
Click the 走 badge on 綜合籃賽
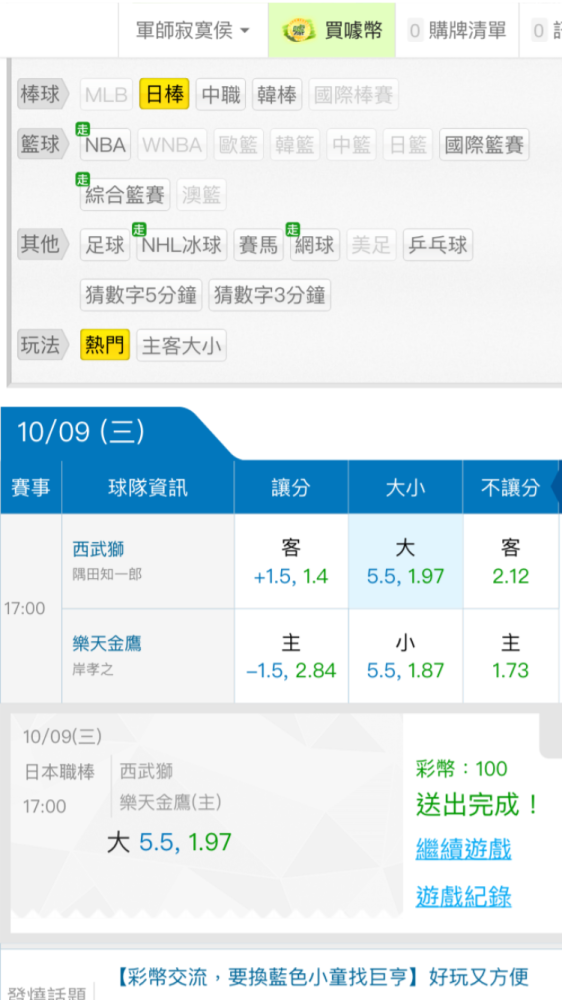coord(82,179)
